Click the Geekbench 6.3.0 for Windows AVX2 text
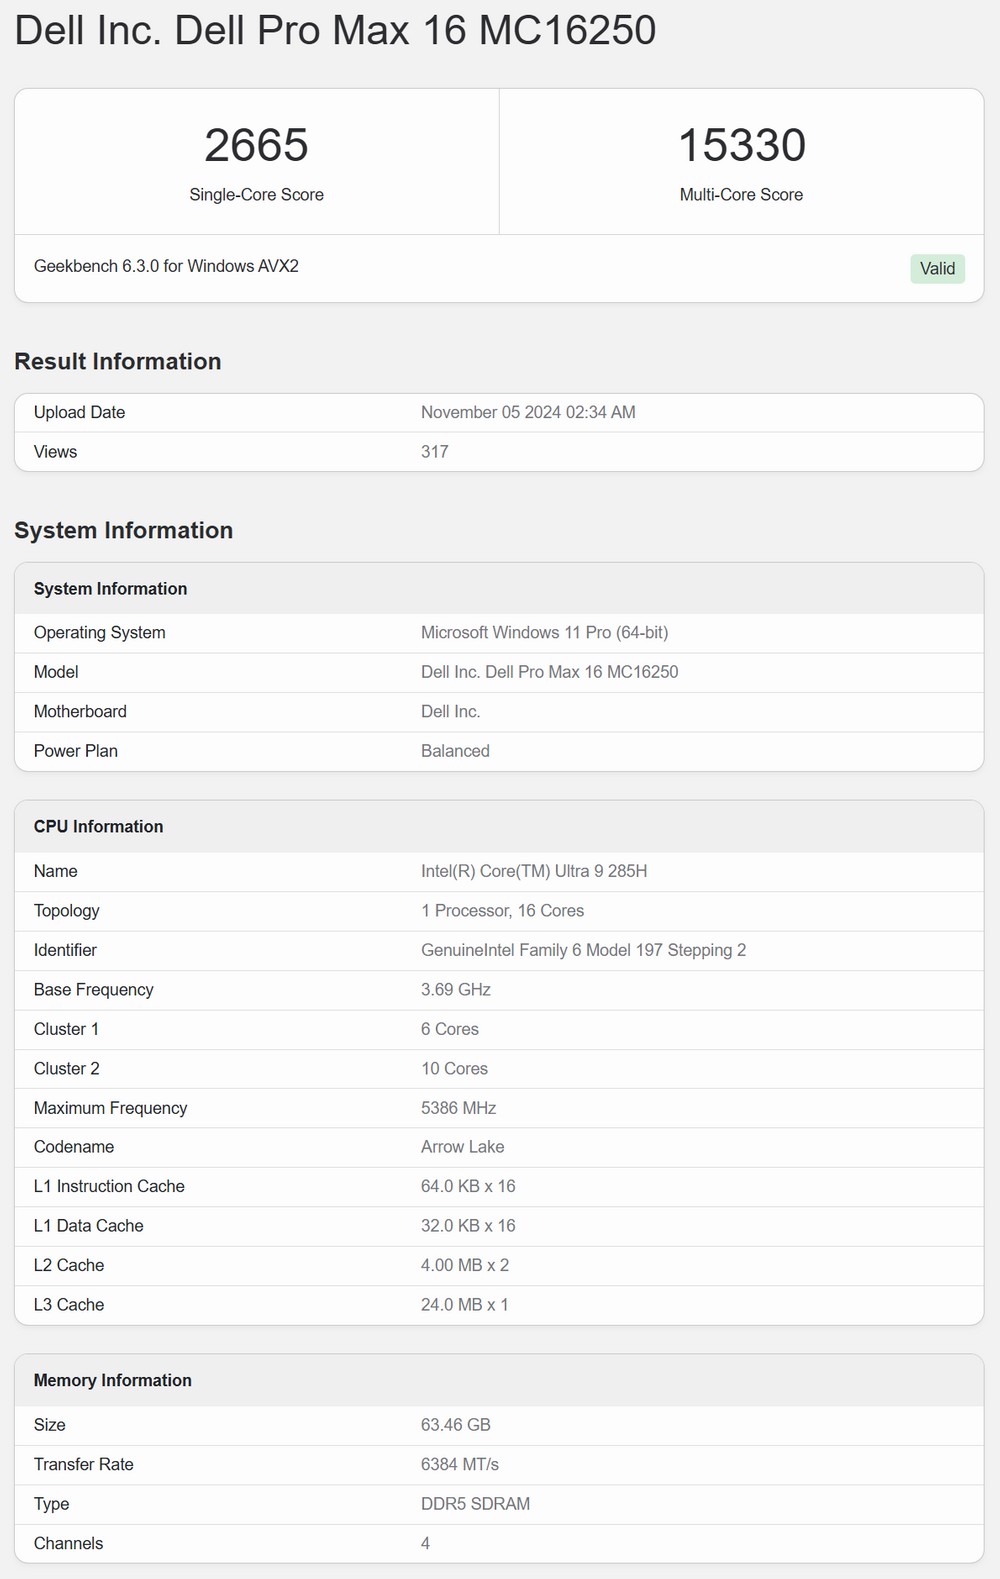The height and width of the screenshot is (1579, 1000). [x=166, y=266]
